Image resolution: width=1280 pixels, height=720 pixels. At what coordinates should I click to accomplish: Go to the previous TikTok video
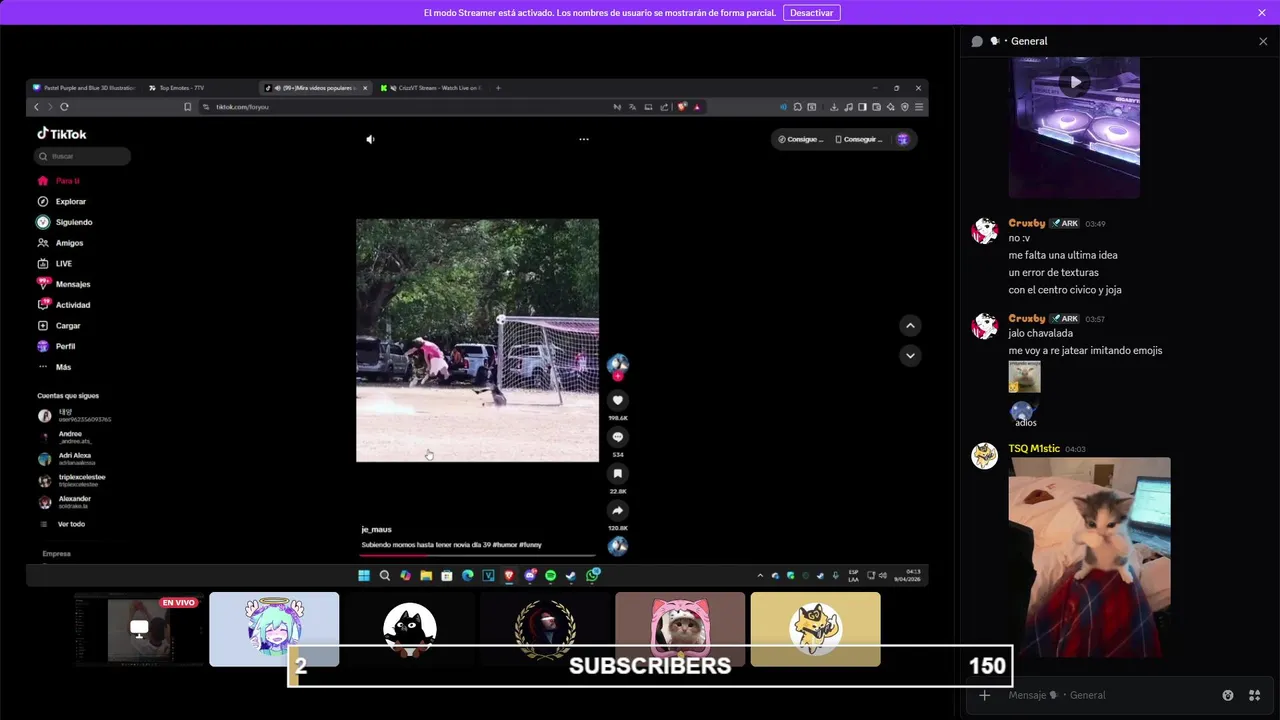coord(910,325)
